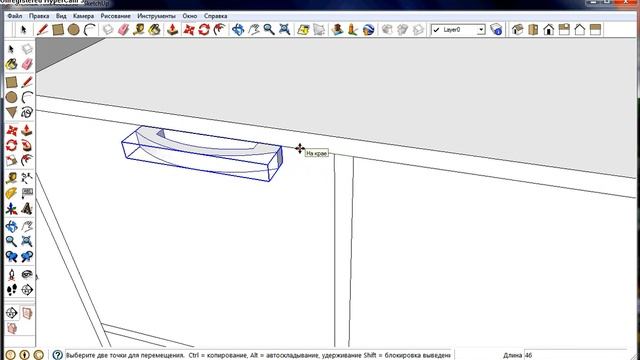Open the Справка menu
This screenshot has height=360, width=640.
216,16
